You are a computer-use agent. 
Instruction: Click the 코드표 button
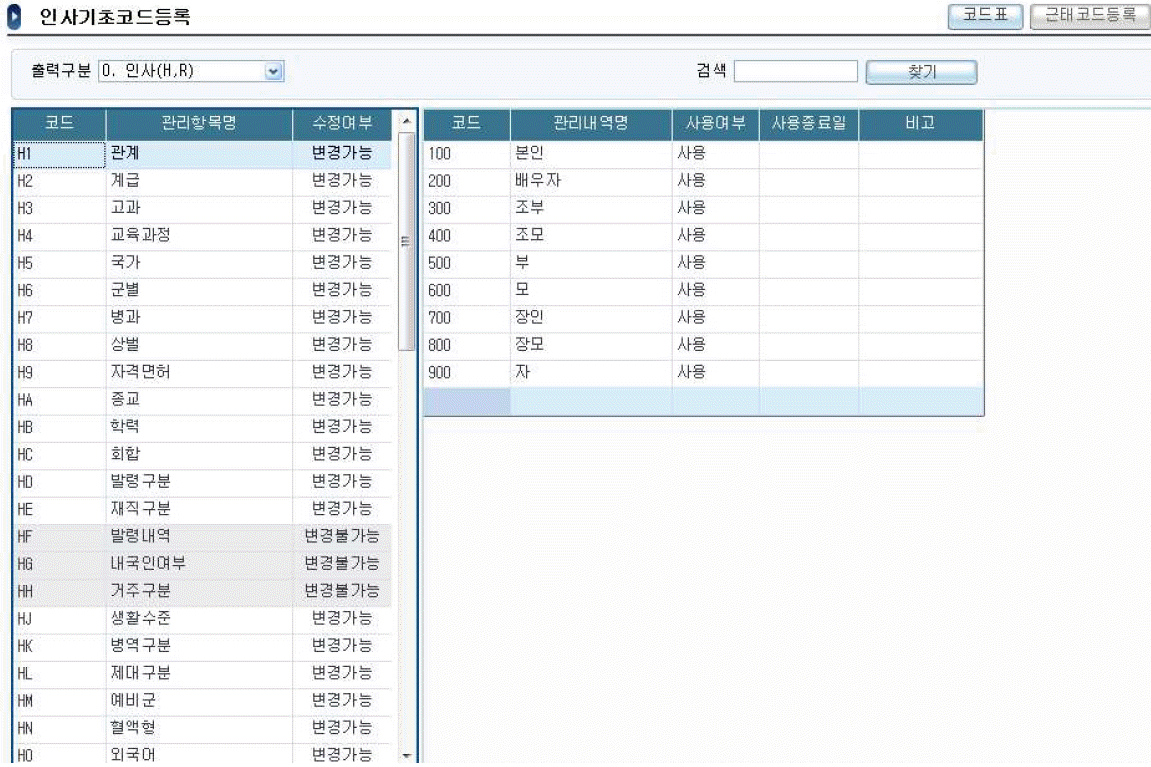pyautogui.click(x=986, y=16)
